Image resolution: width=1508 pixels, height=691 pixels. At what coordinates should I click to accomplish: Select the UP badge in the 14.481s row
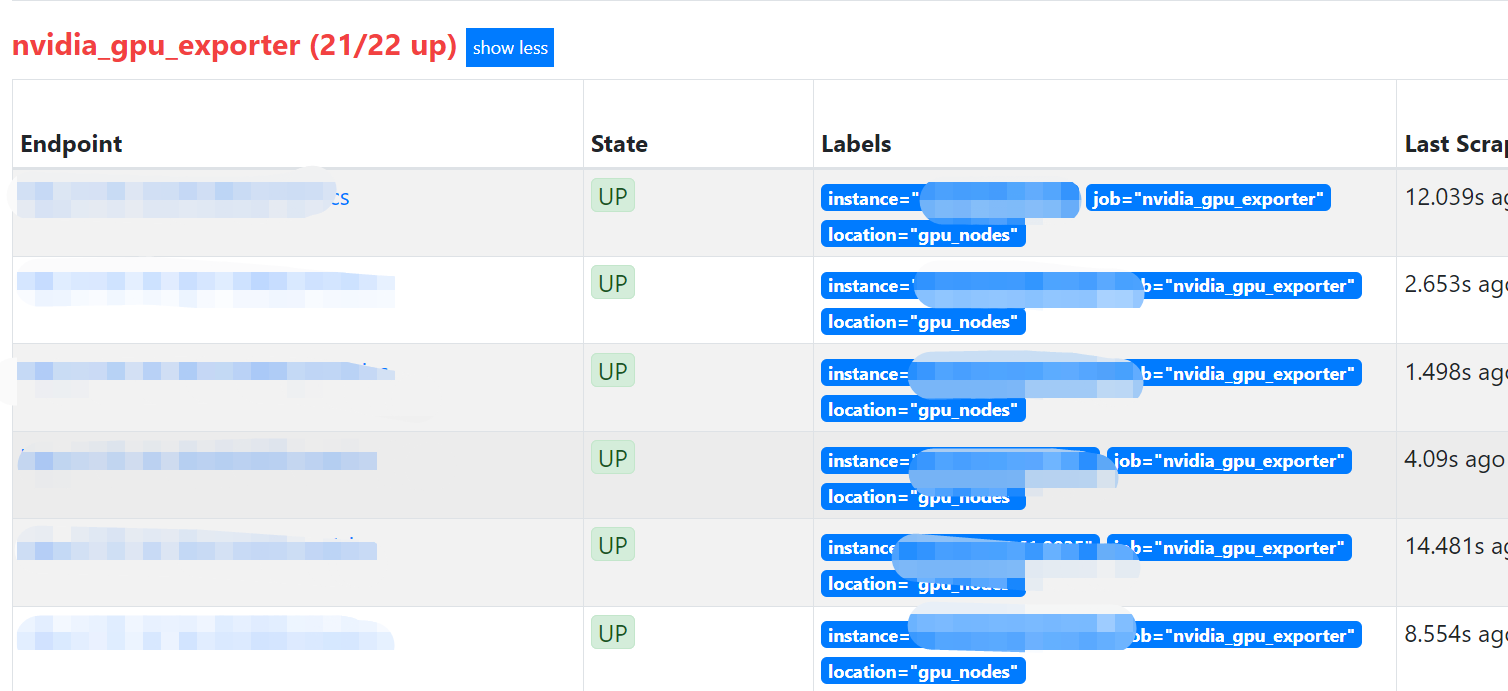pos(613,546)
